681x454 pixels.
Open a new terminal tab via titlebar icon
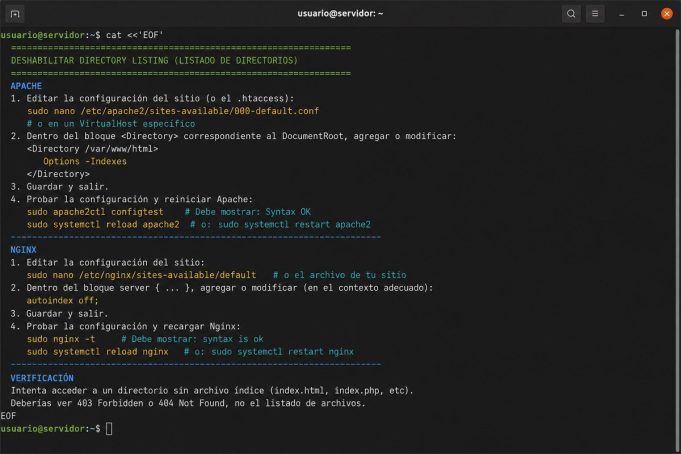pyautogui.click(x=15, y=14)
